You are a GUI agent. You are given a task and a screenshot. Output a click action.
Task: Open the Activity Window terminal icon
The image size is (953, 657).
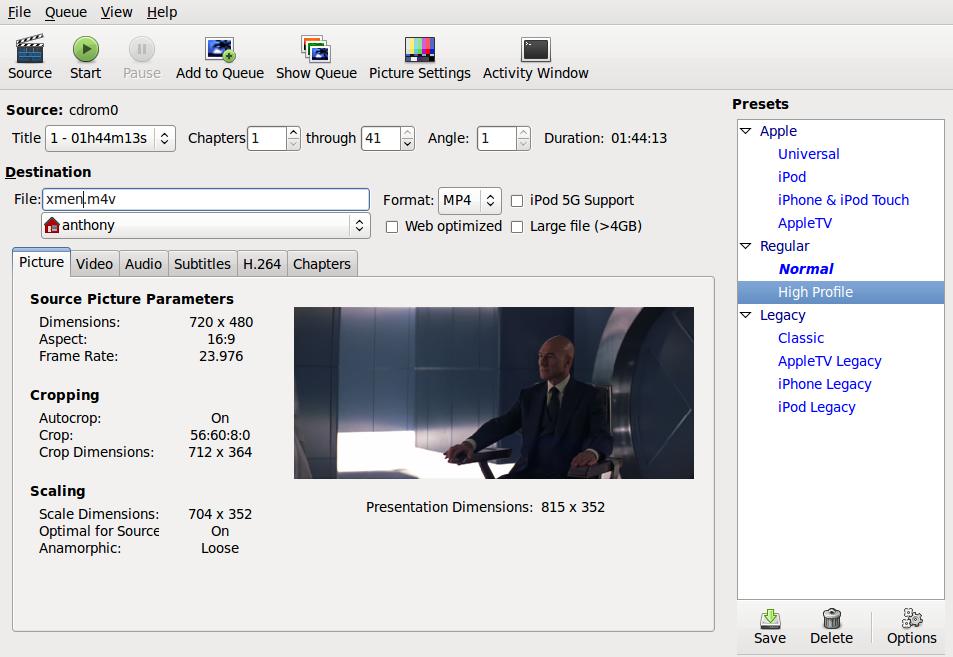pos(535,49)
